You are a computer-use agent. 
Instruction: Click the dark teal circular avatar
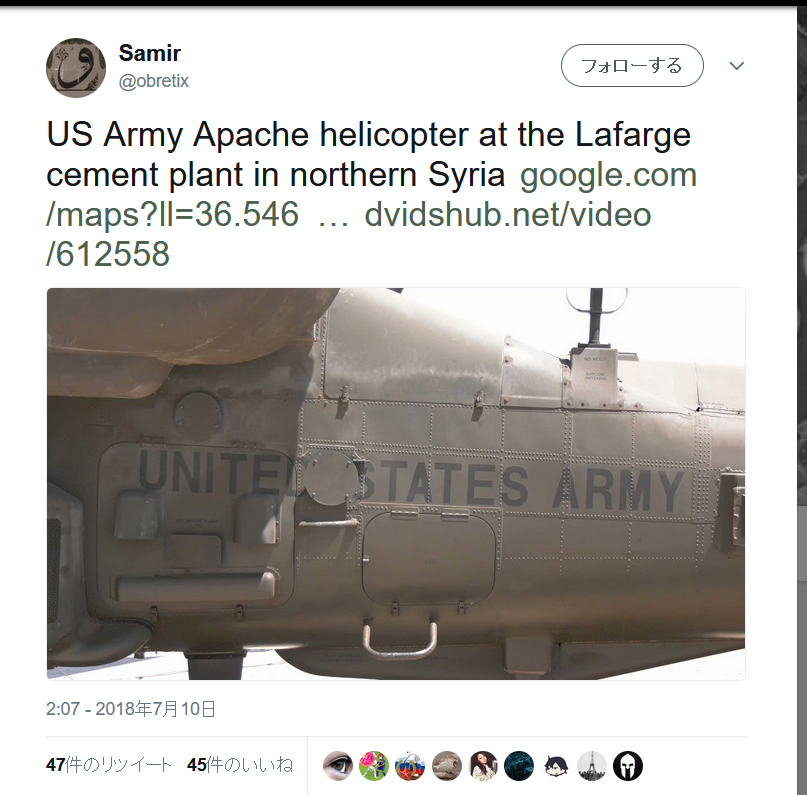[x=519, y=766]
